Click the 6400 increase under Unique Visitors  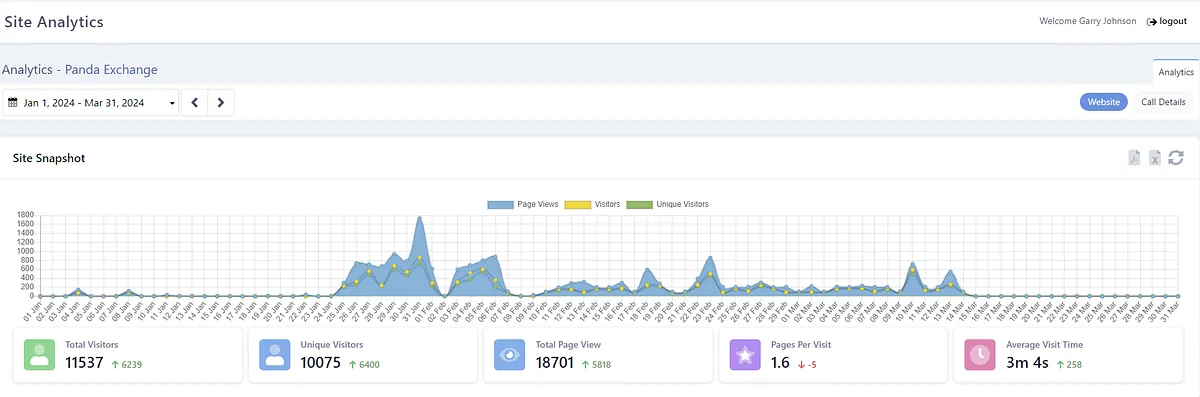[364, 364]
